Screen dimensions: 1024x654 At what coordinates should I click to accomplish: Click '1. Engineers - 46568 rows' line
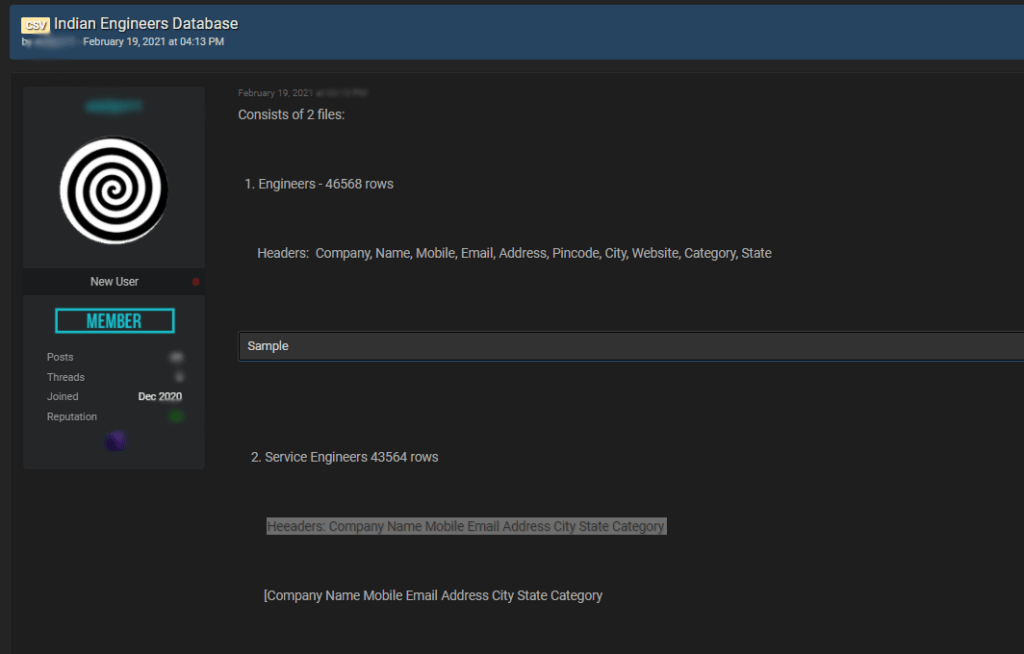[x=319, y=184]
